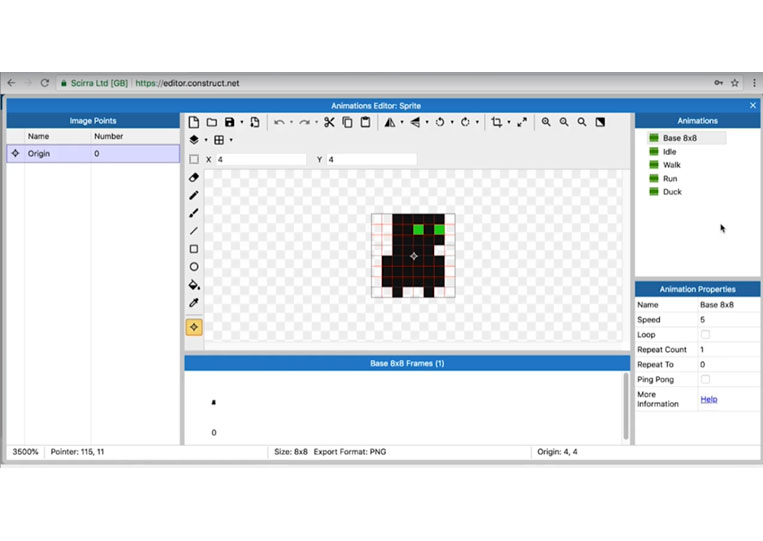
Task: Open an image file with folder icon
Action: 212,122
